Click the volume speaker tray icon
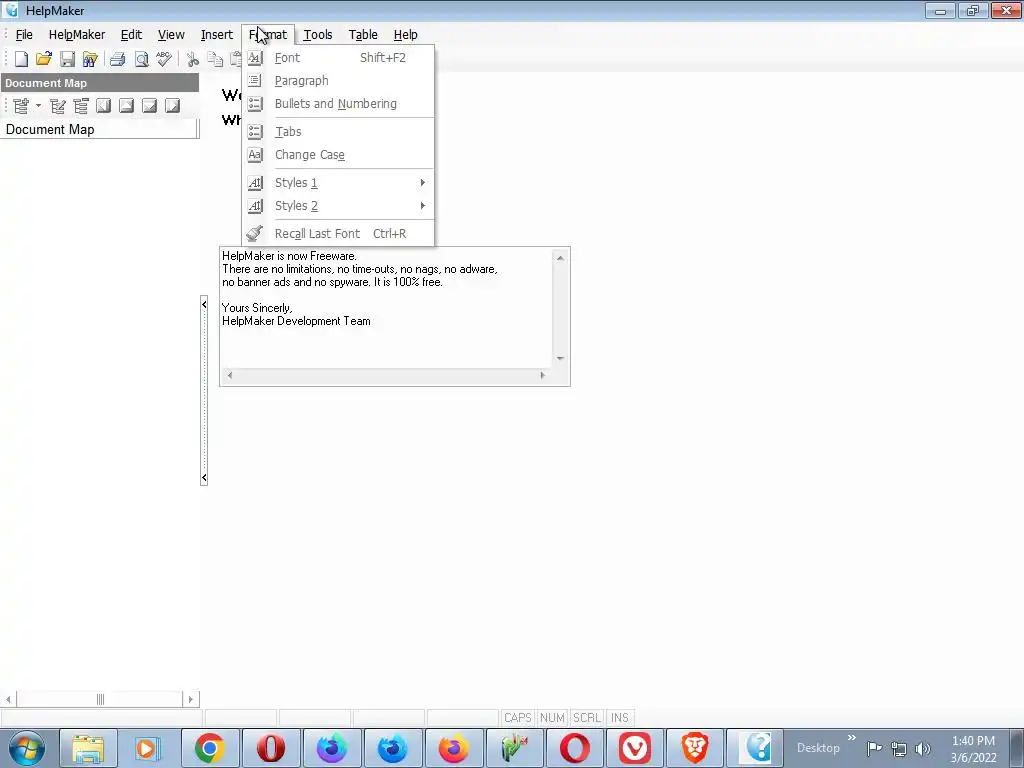This screenshot has height=768, width=1024. [923, 749]
